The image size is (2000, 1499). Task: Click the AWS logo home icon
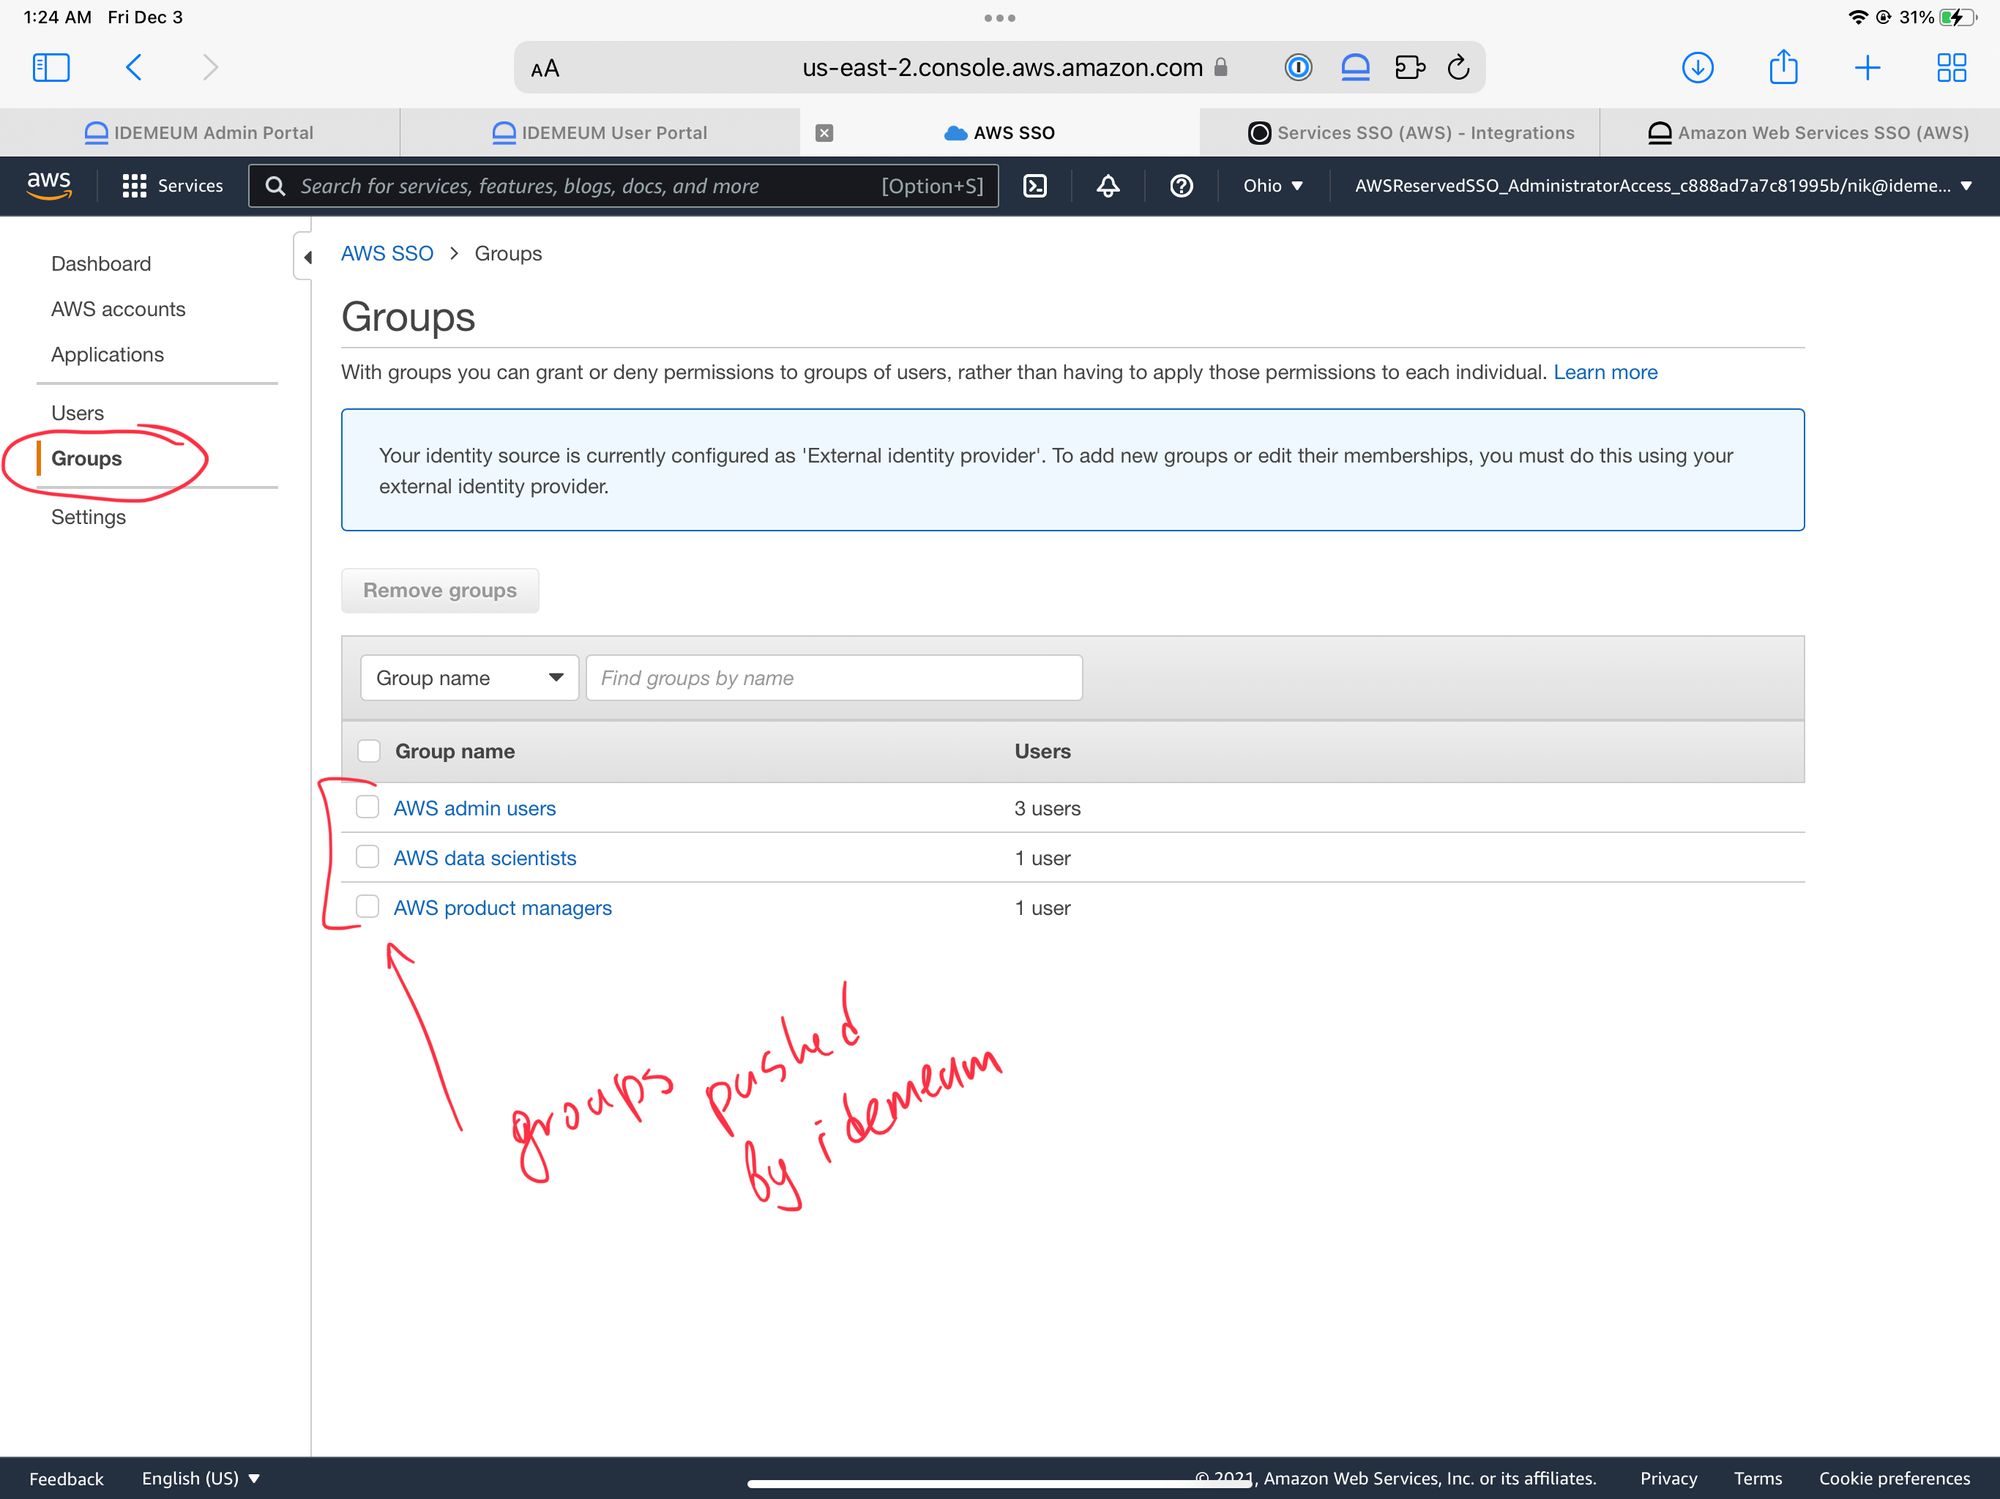[48, 186]
